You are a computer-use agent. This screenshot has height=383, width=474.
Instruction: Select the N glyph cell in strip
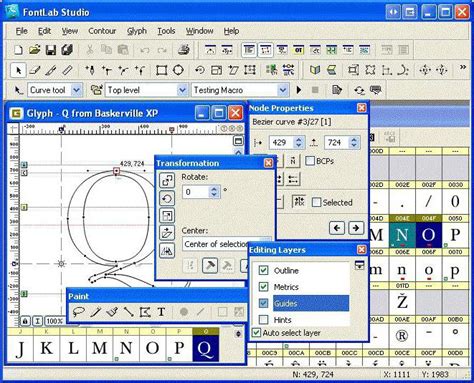126,345
